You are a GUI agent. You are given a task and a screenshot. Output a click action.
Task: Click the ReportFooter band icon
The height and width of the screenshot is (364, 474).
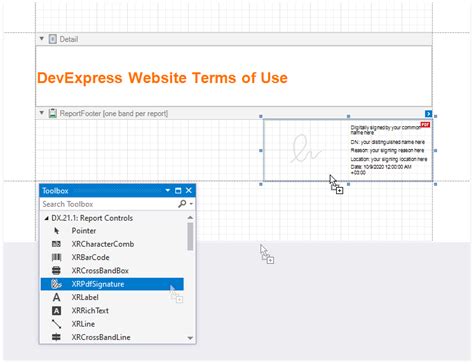(x=53, y=113)
